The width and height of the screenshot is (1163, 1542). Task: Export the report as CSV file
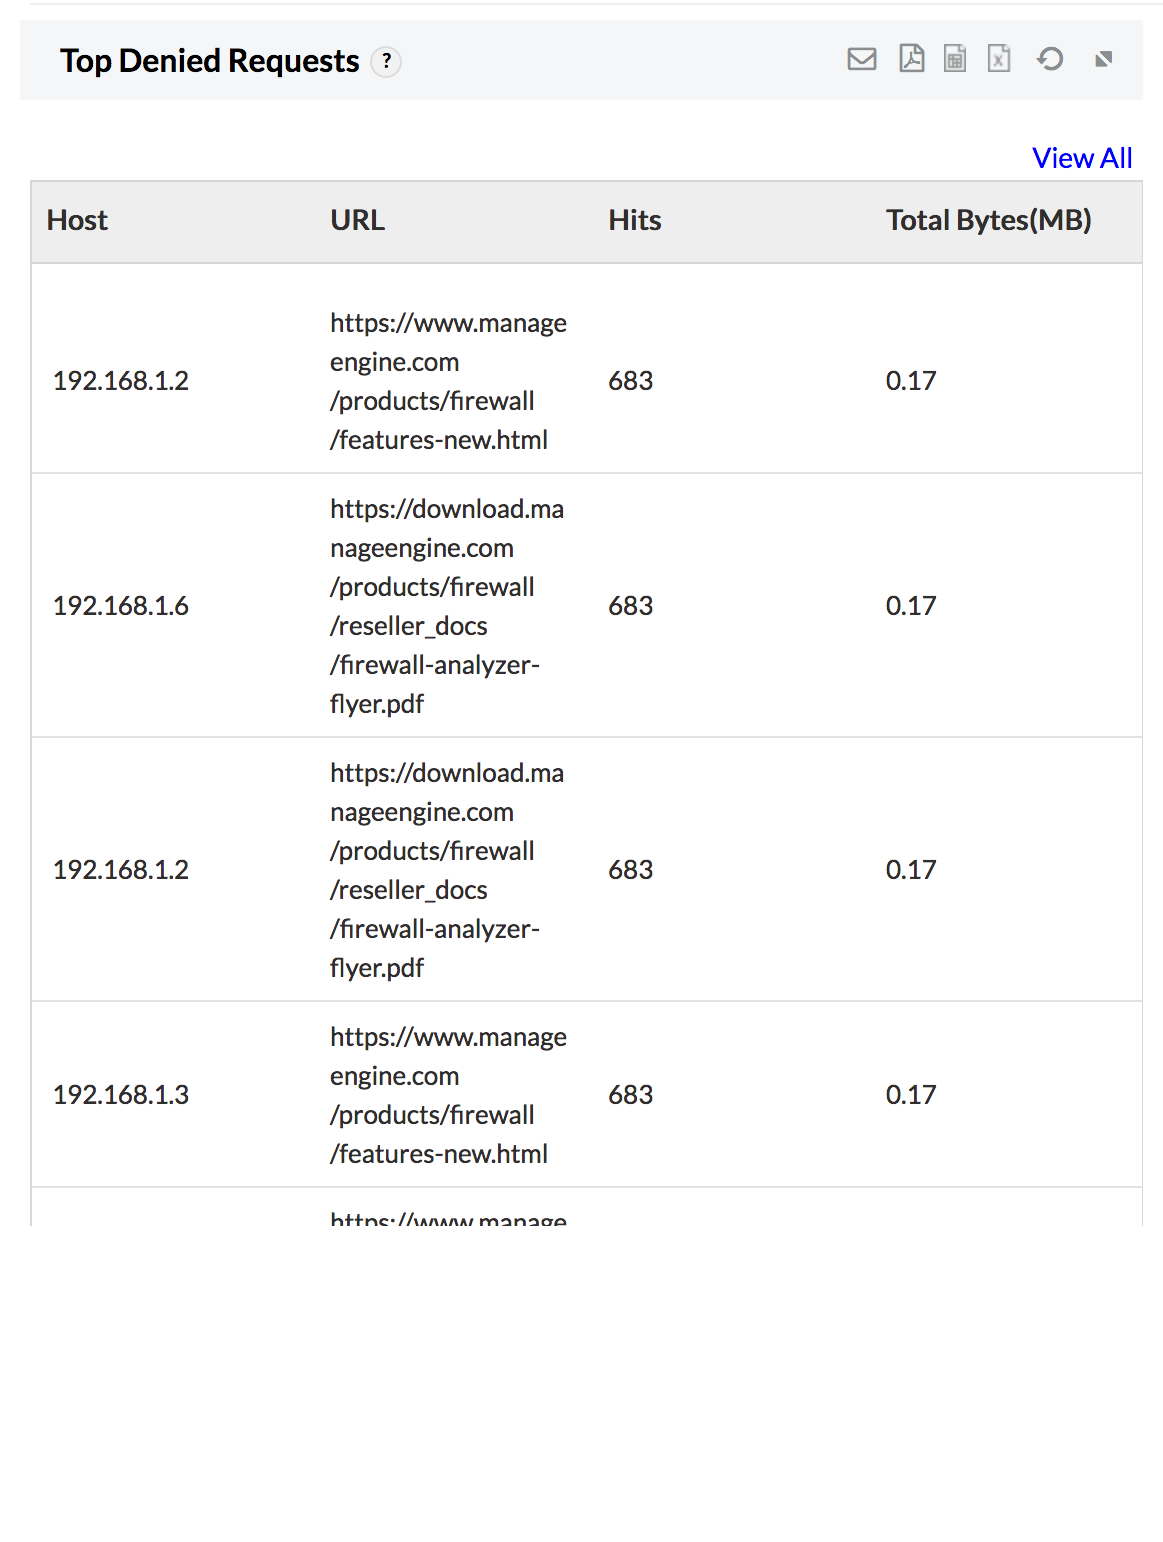pyautogui.click(x=955, y=60)
